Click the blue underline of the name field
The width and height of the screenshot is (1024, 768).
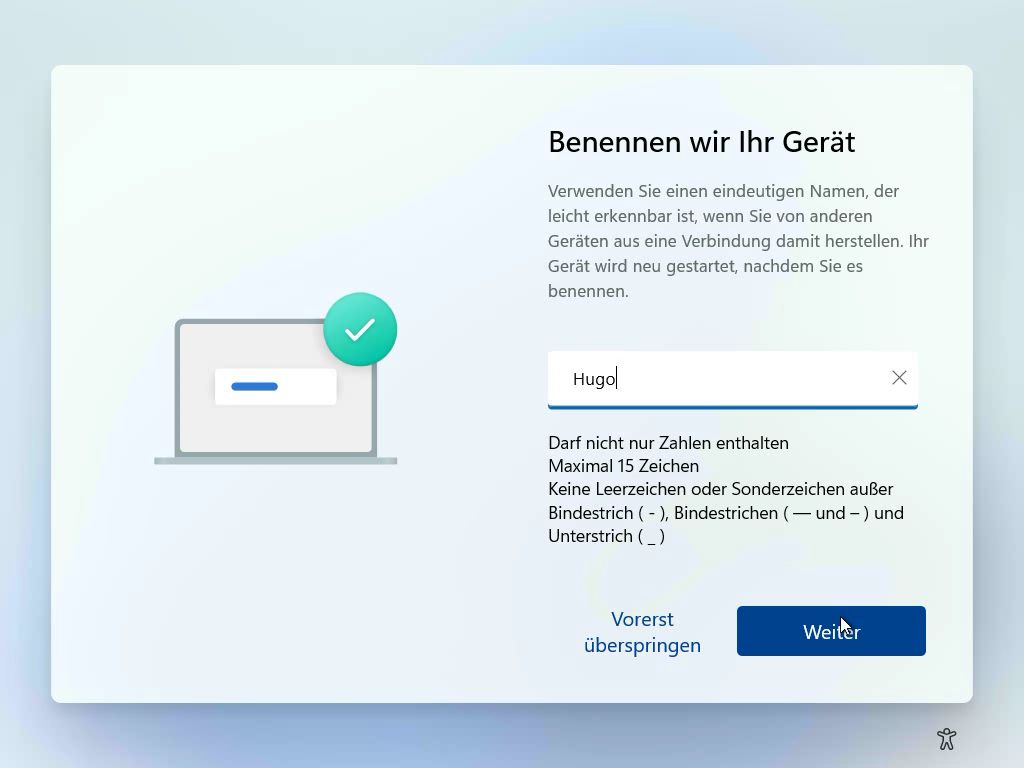click(x=732, y=407)
